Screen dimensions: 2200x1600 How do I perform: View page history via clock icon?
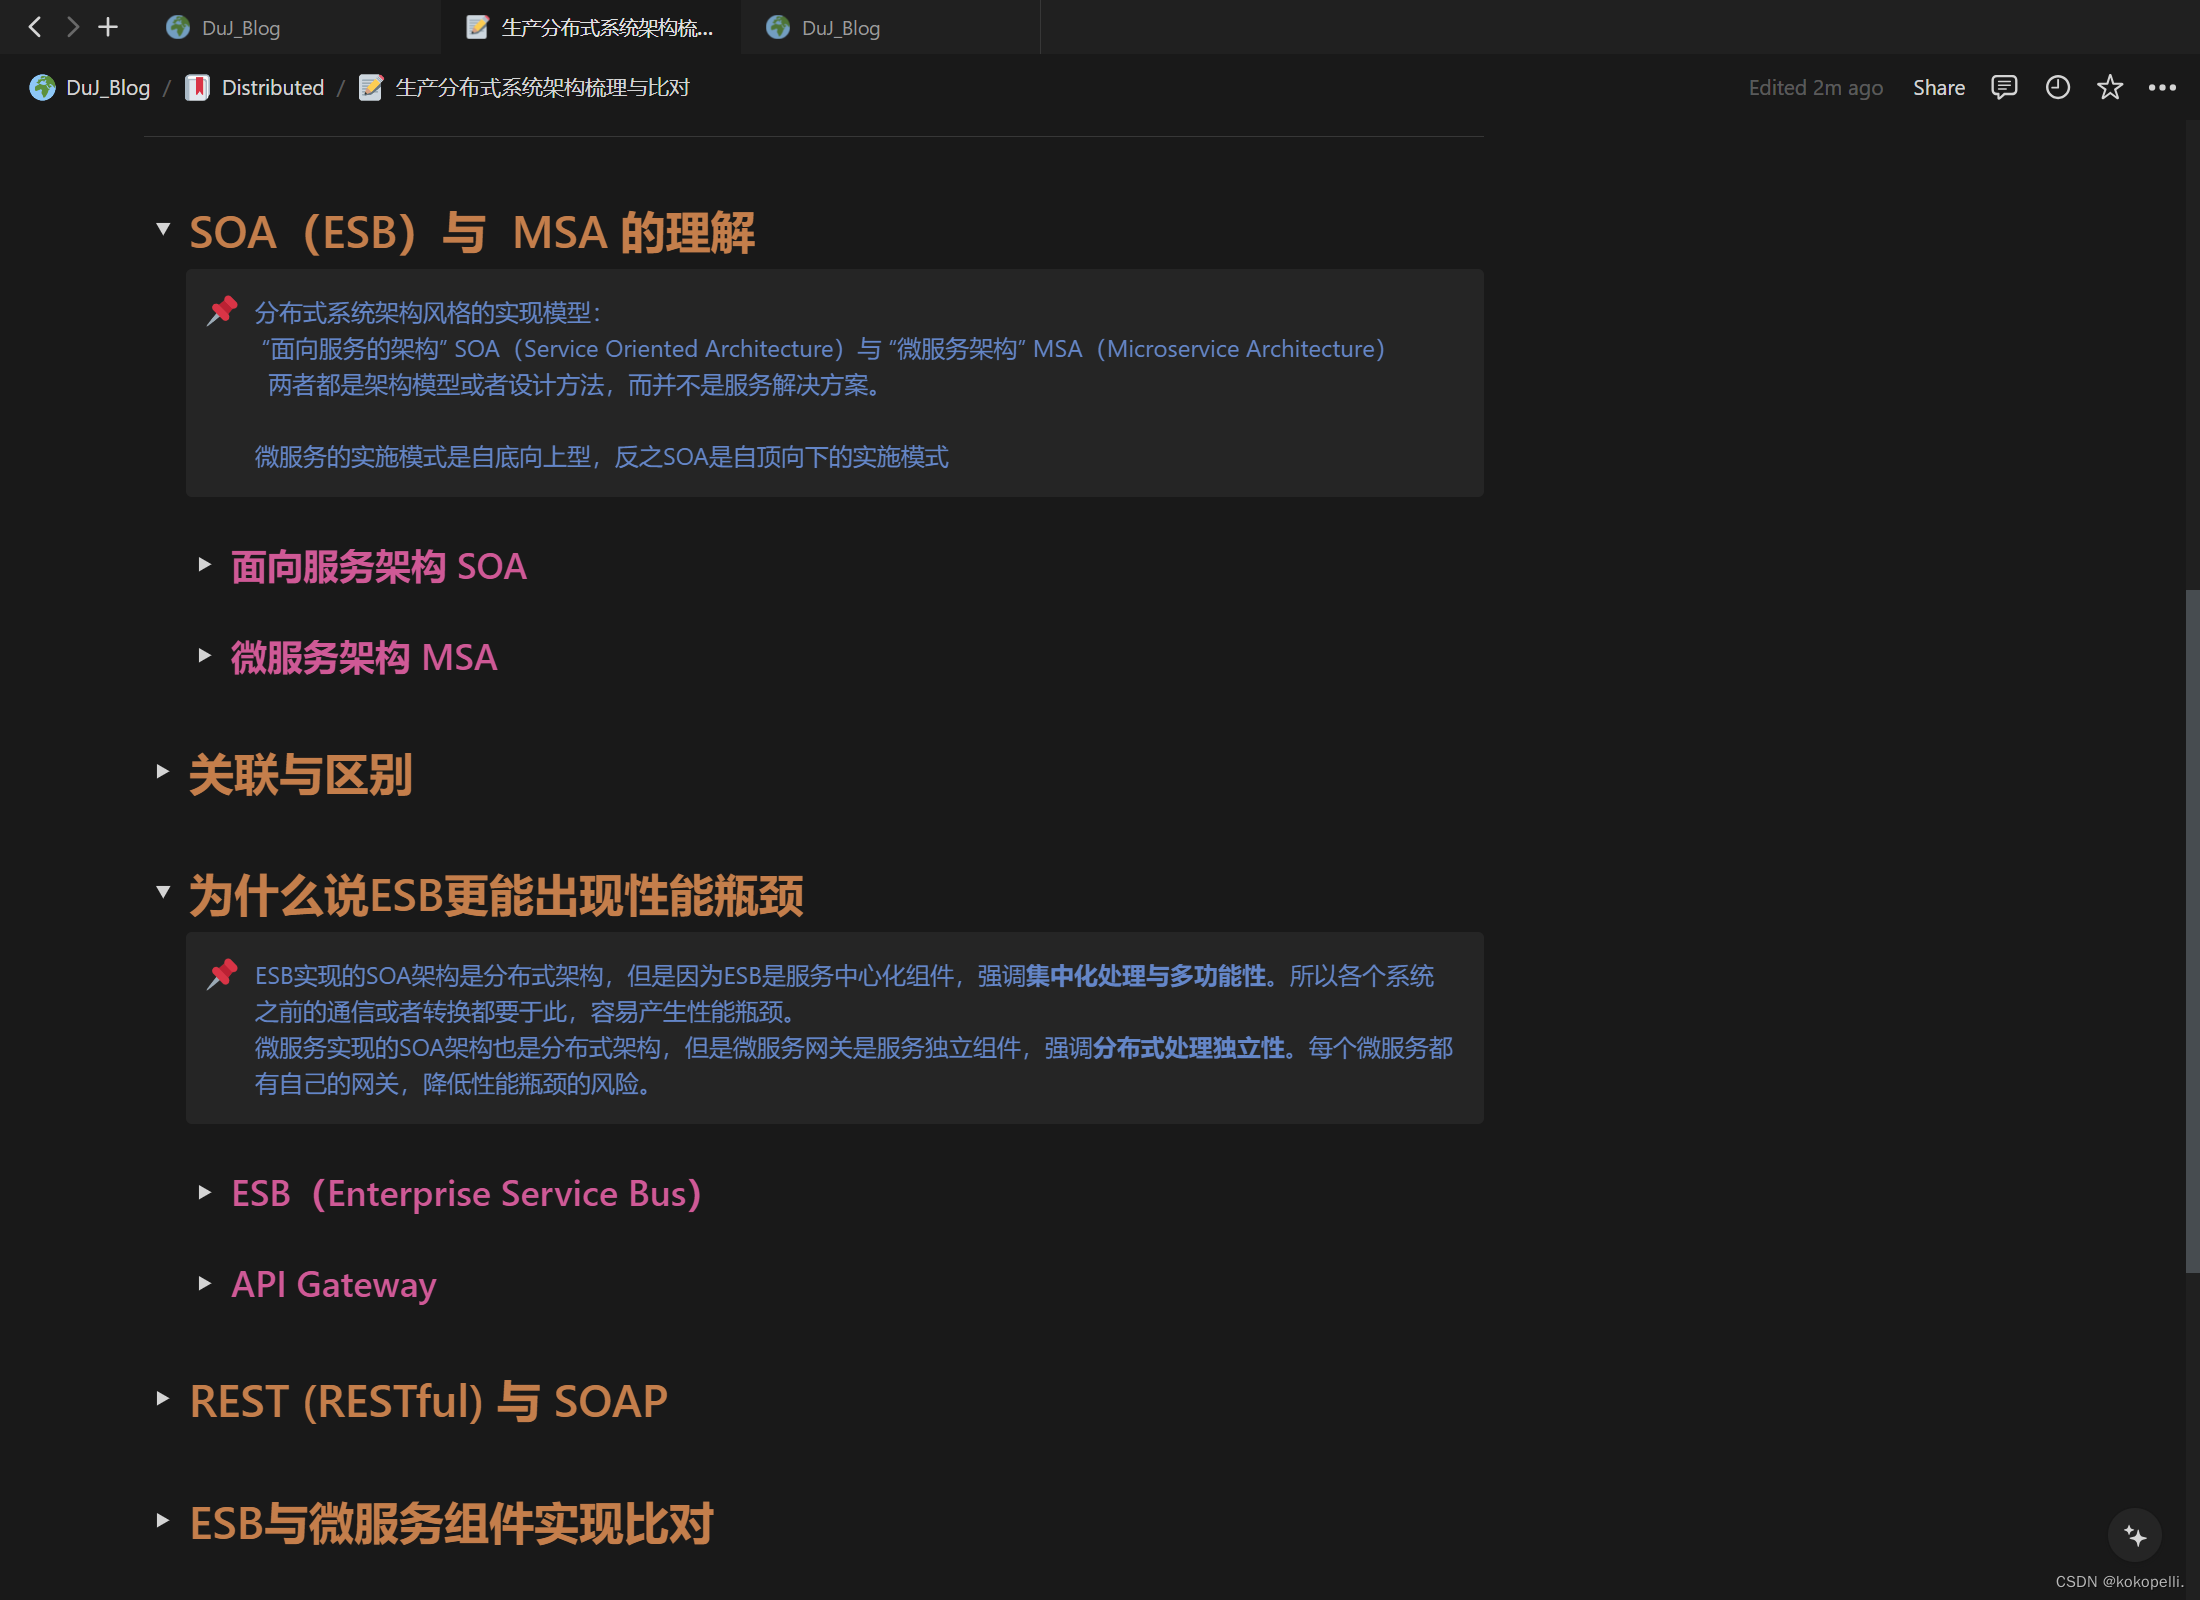point(2057,88)
